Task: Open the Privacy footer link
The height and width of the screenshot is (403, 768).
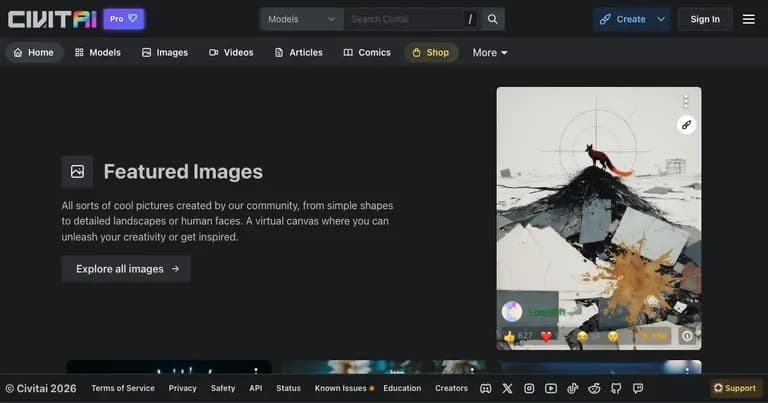Action: pos(182,388)
